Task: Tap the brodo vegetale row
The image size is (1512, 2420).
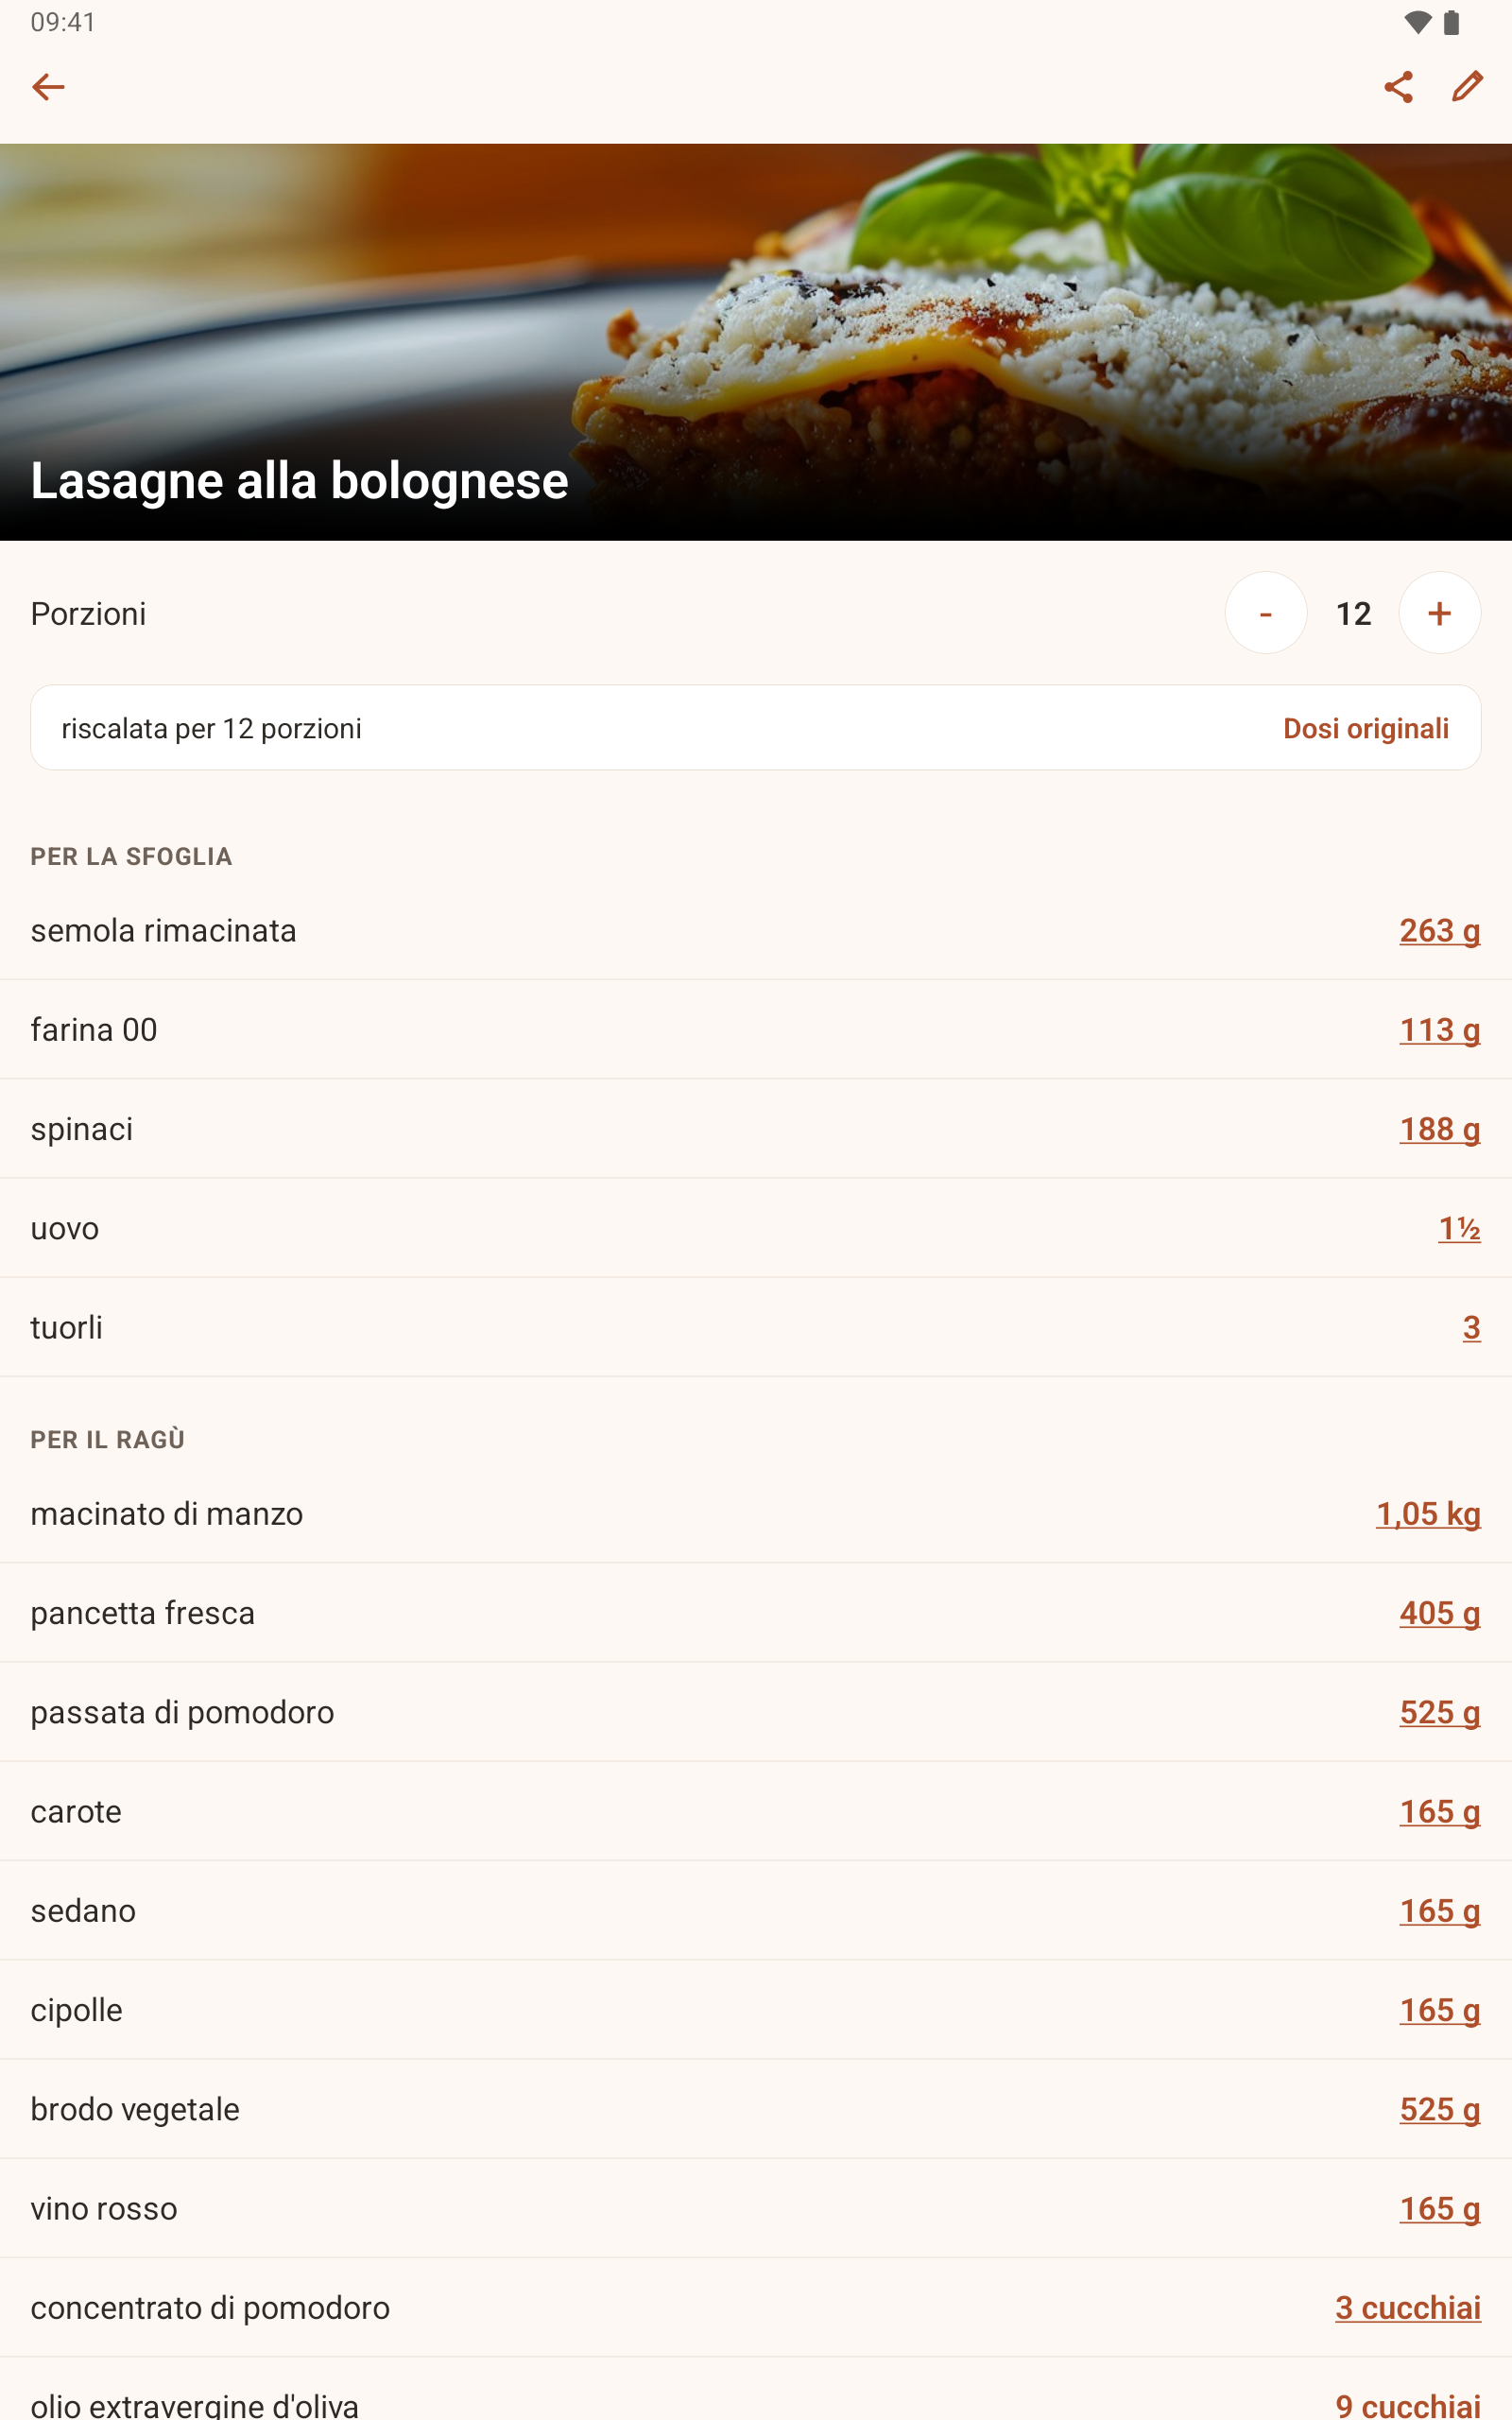Action: (756, 2109)
